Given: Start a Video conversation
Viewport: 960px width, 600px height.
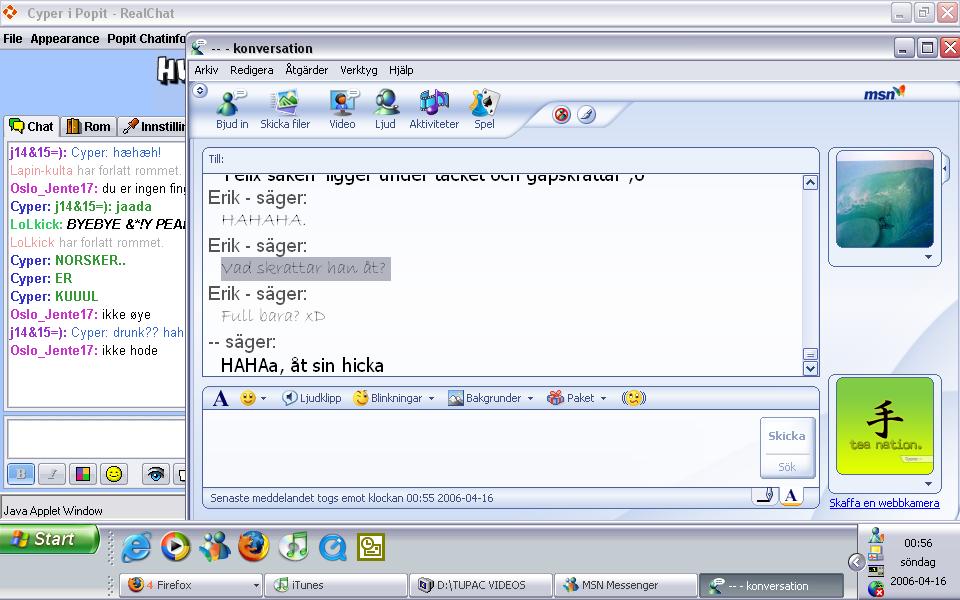Looking at the screenshot, I should tap(342, 110).
